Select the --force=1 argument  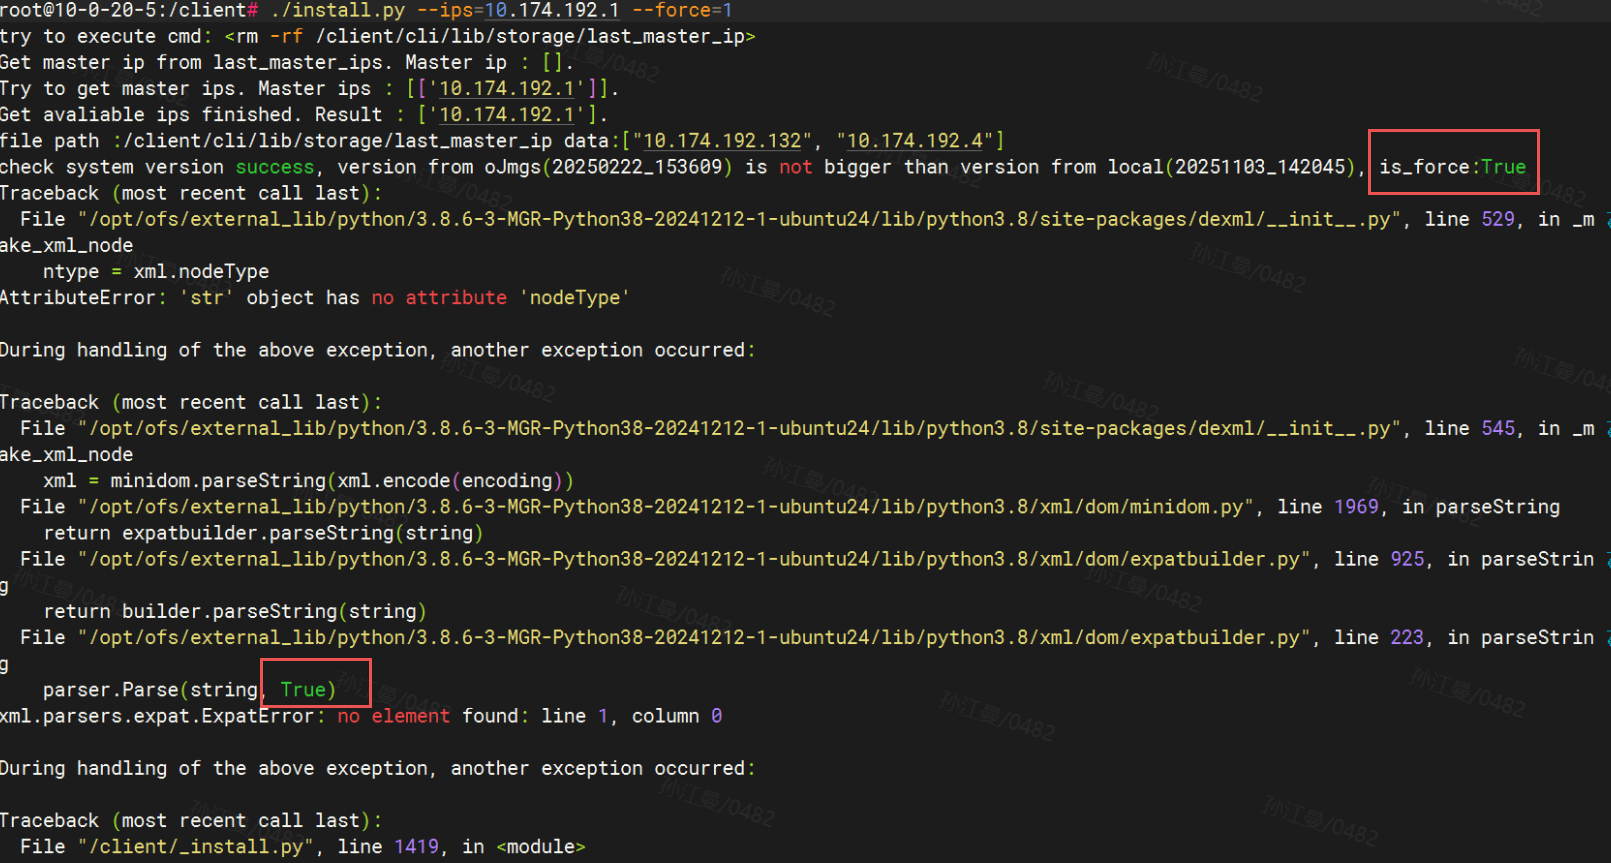click(x=682, y=10)
